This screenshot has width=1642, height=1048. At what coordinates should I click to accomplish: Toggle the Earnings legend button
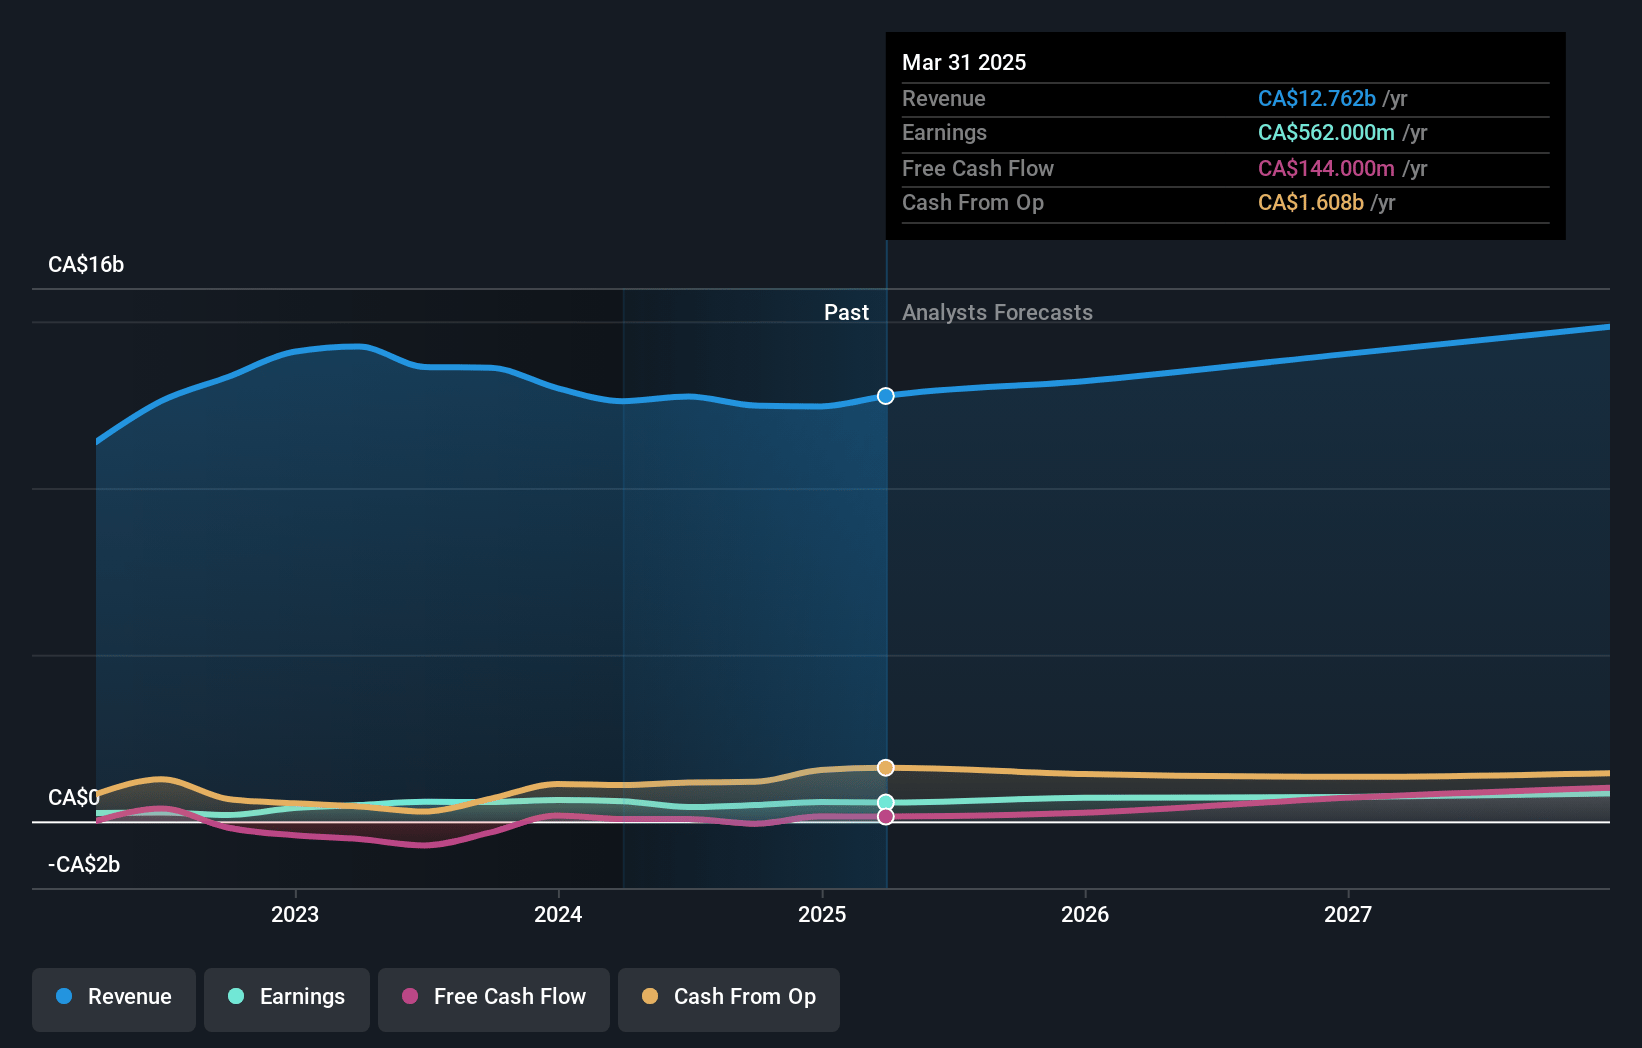click(287, 998)
